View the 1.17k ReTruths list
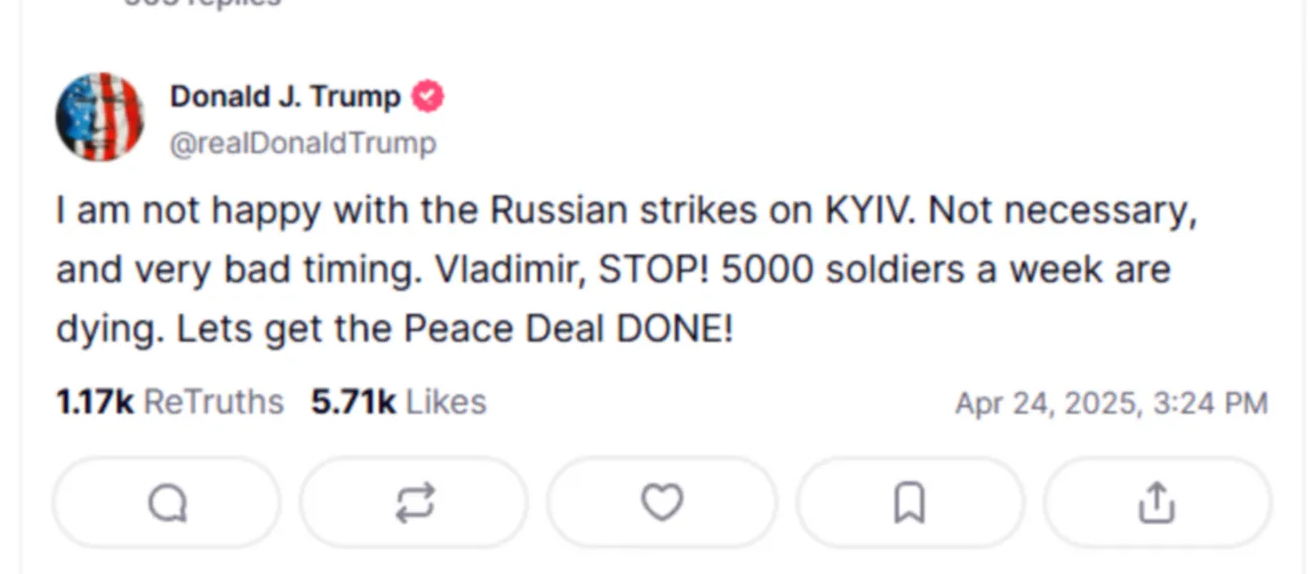The width and height of the screenshot is (1314, 574). pos(170,402)
